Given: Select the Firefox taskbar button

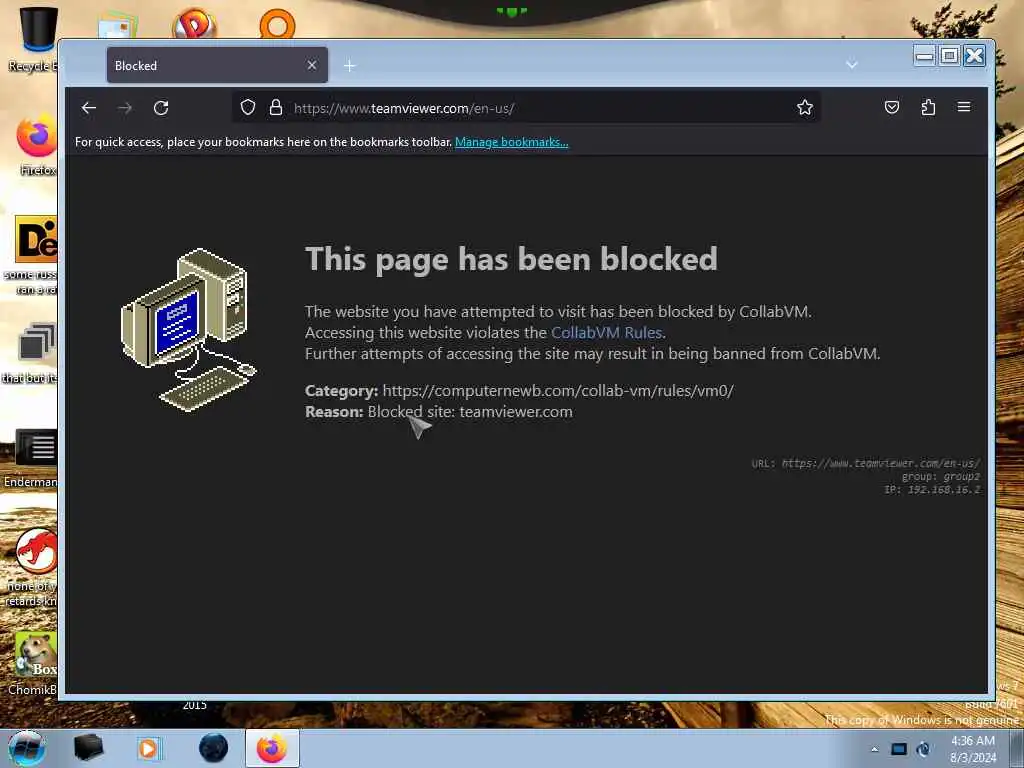Looking at the screenshot, I should (x=272, y=748).
